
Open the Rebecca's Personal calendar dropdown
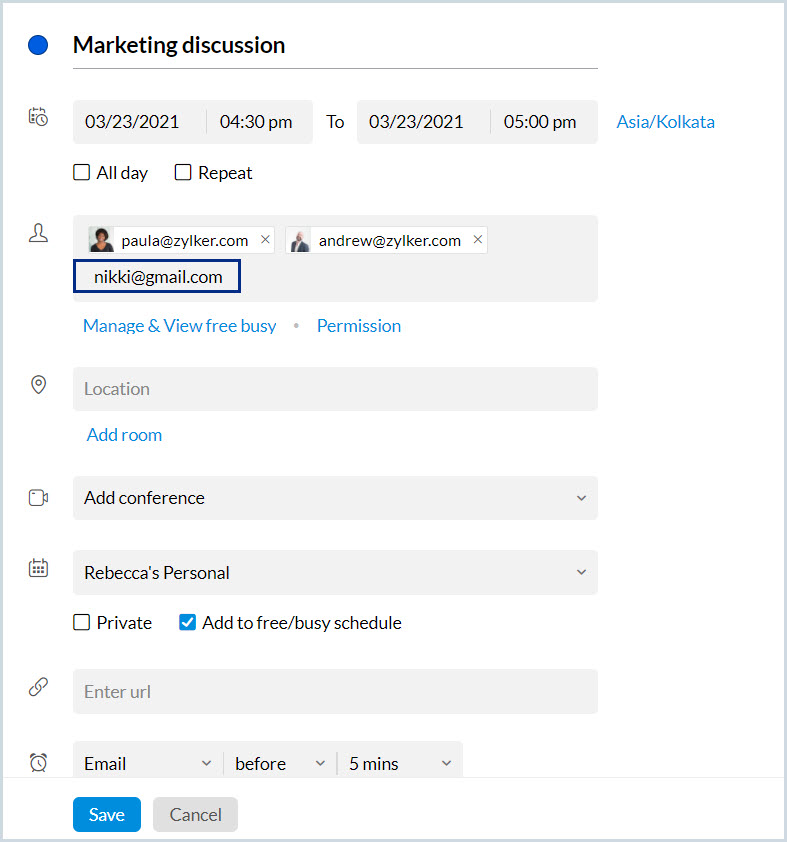(x=335, y=572)
